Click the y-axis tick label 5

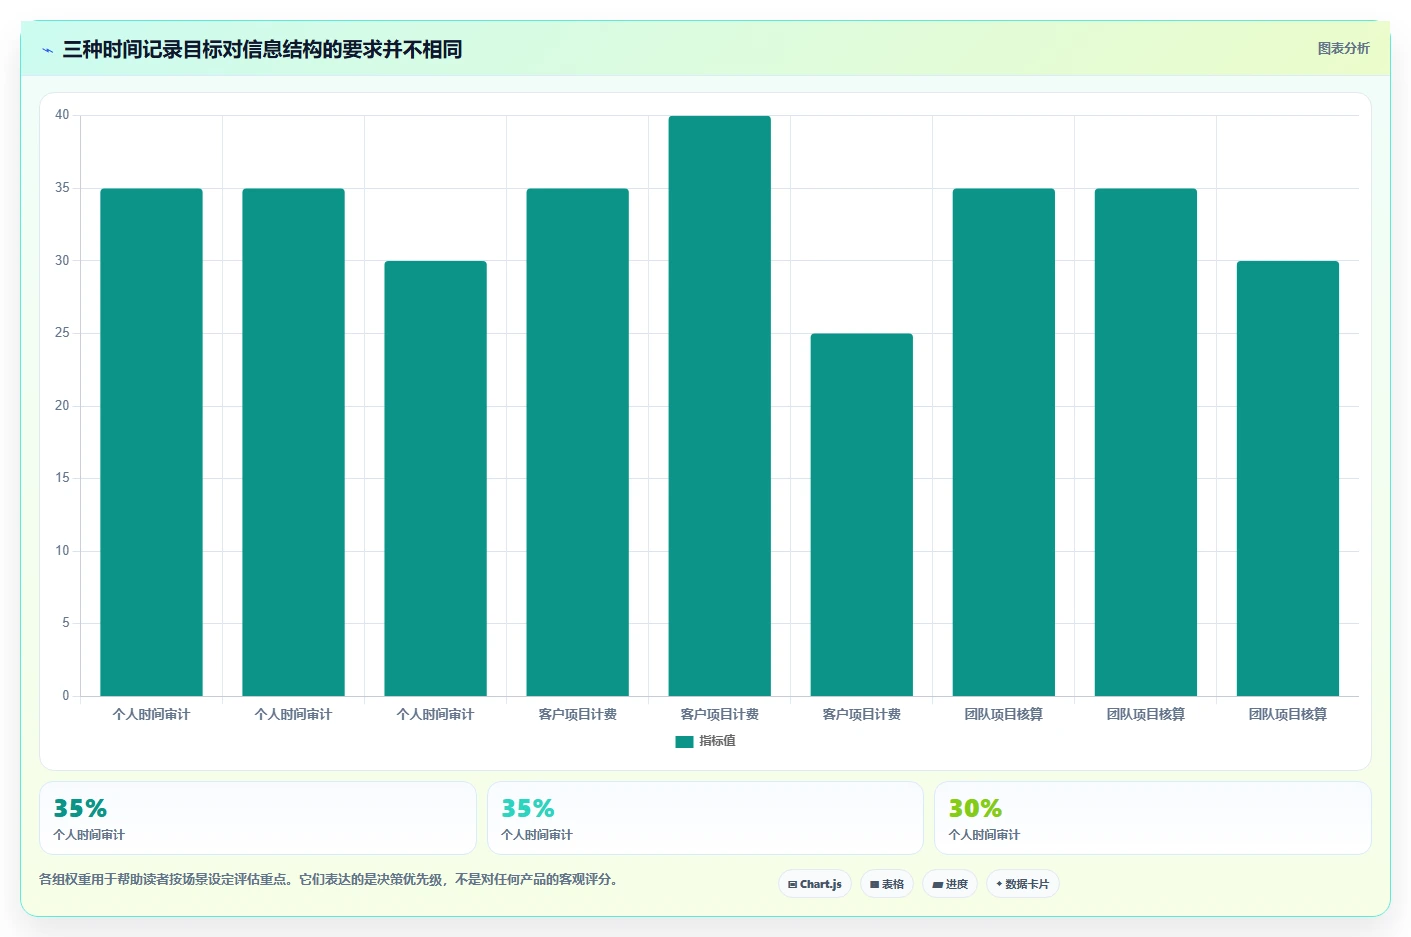click(x=66, y=623)
